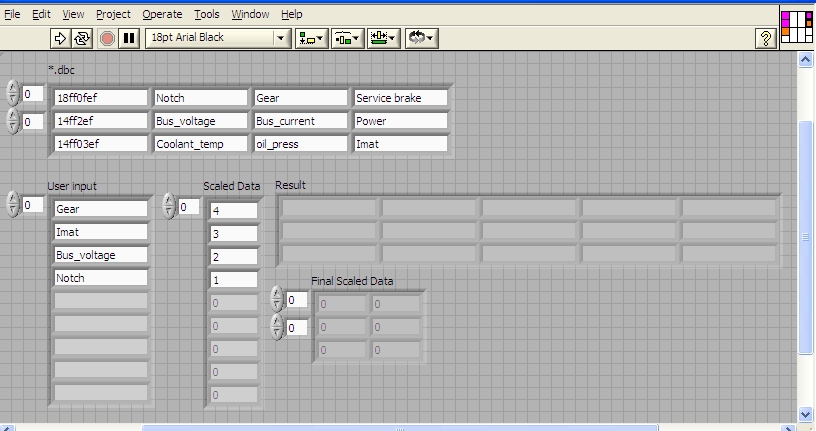
Task: Open the Operate menu
Action: [x=162, y=14]
